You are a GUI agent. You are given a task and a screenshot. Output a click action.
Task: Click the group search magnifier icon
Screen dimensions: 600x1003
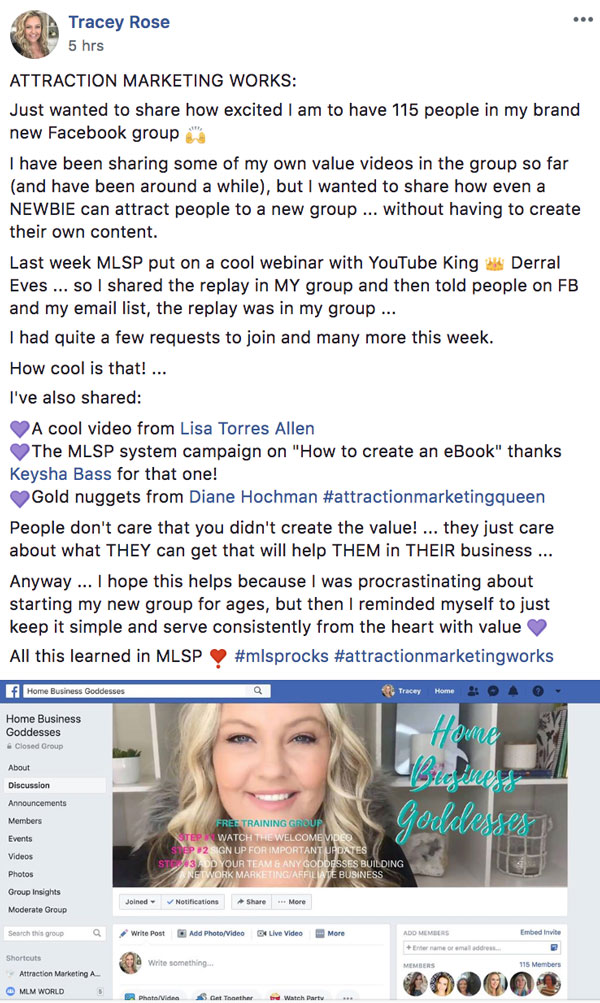pos(97,933)
